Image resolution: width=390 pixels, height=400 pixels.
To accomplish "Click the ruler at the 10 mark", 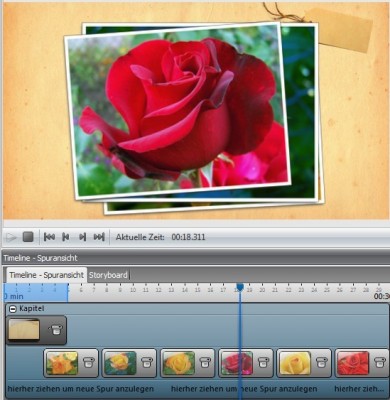I will pos(133,289).
